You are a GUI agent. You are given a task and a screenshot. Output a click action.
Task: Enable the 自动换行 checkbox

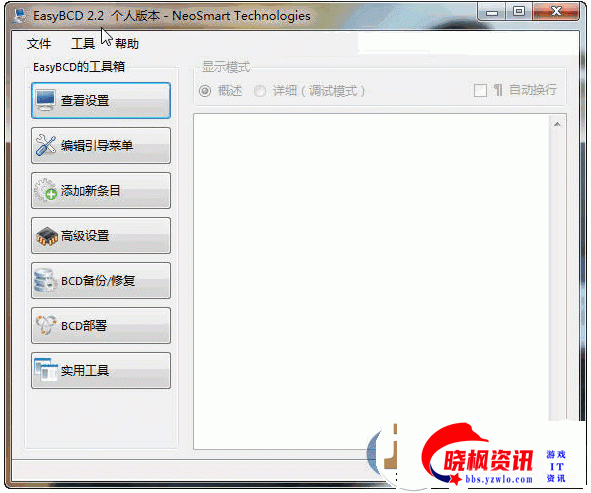pos(480,90)
